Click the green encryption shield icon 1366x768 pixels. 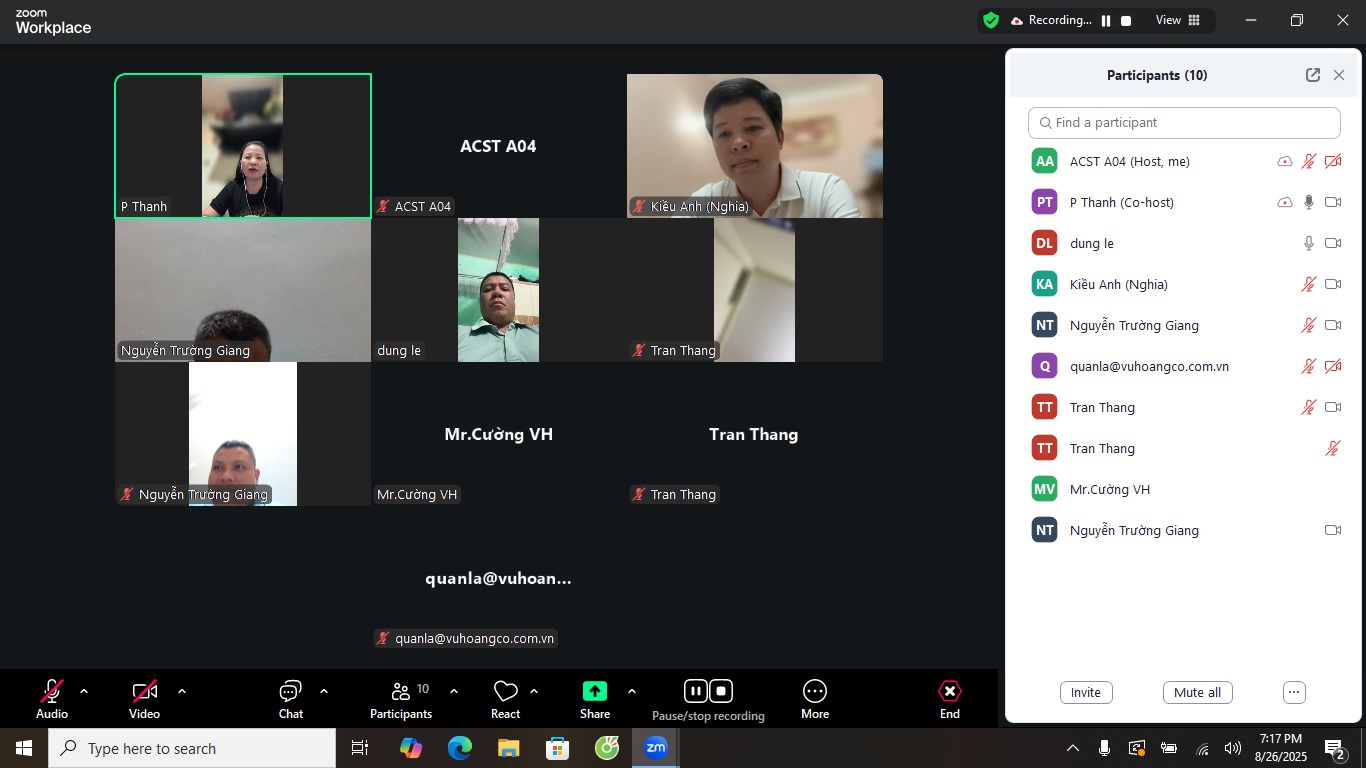991,20
